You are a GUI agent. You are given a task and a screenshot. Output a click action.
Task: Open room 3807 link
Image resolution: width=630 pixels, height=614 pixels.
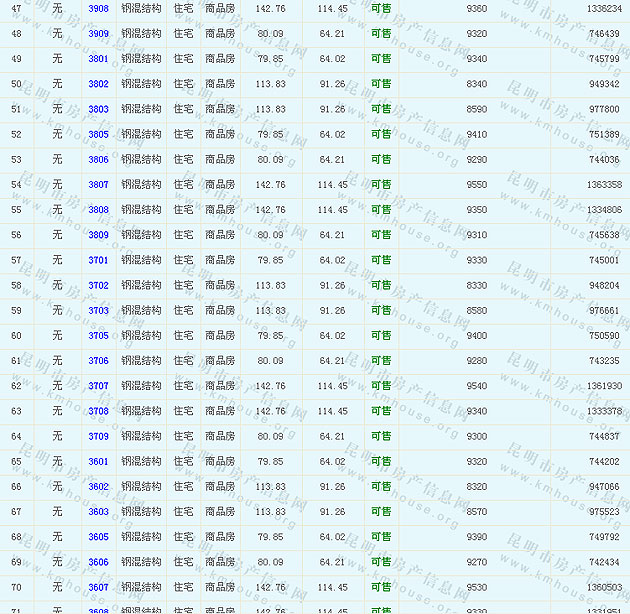pos(98,184)
